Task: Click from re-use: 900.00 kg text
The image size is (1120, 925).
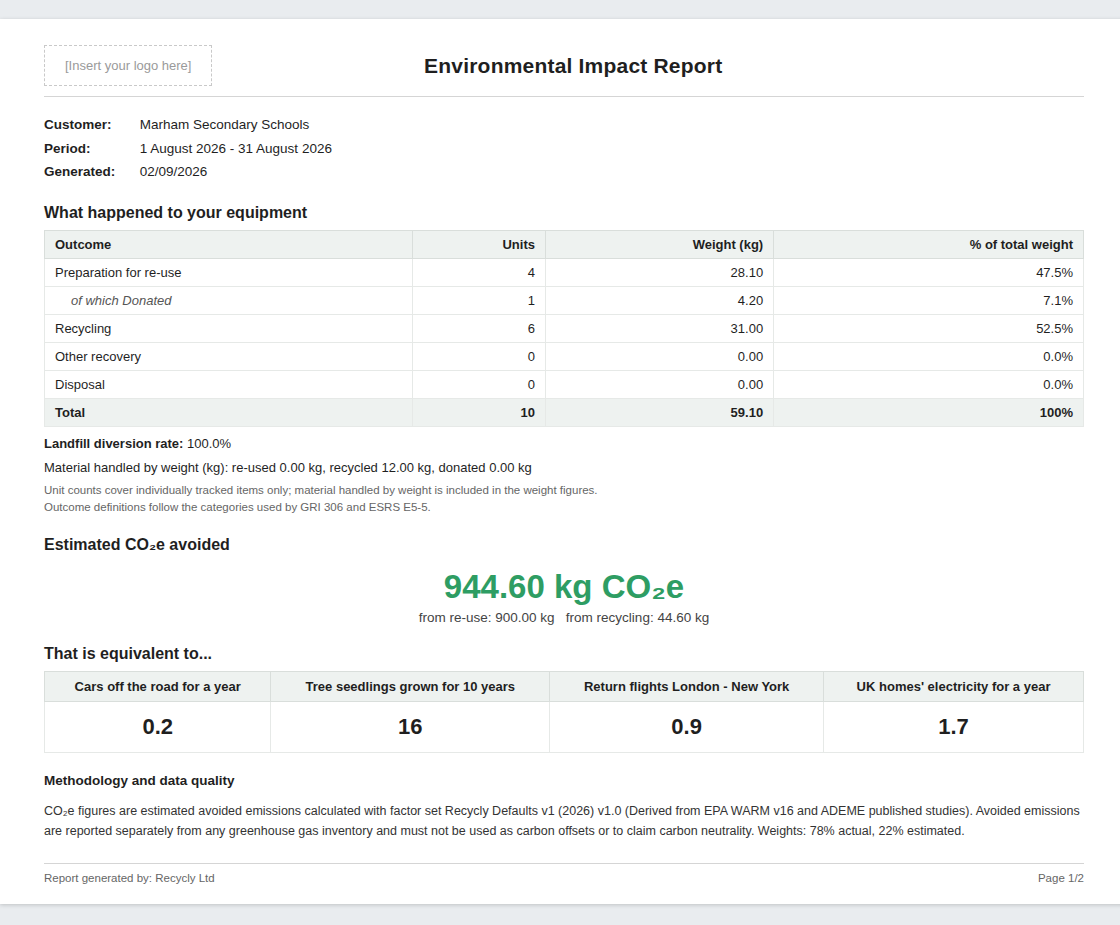Action: click(x=486, y=618)
